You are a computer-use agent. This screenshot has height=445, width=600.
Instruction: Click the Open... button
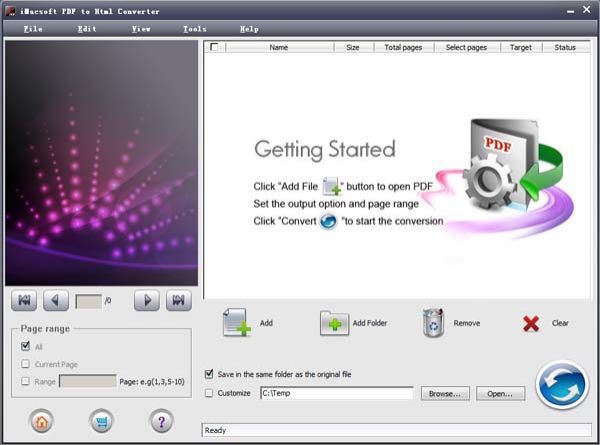500,394
